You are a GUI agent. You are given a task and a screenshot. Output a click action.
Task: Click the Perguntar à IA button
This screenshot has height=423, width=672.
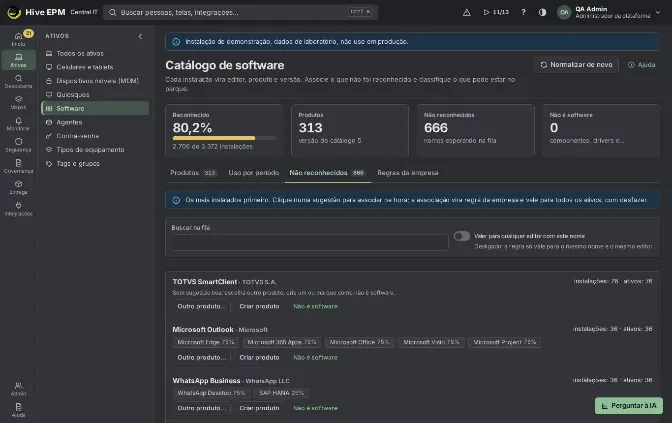coord(629,406)
